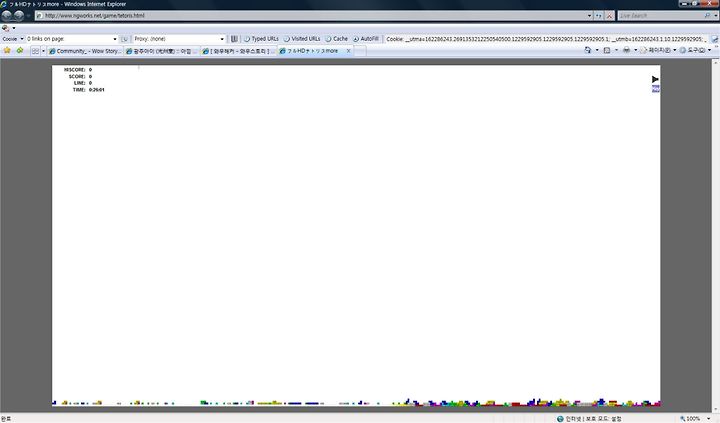Click the Typed URLs button

click(x=261, y=39)
